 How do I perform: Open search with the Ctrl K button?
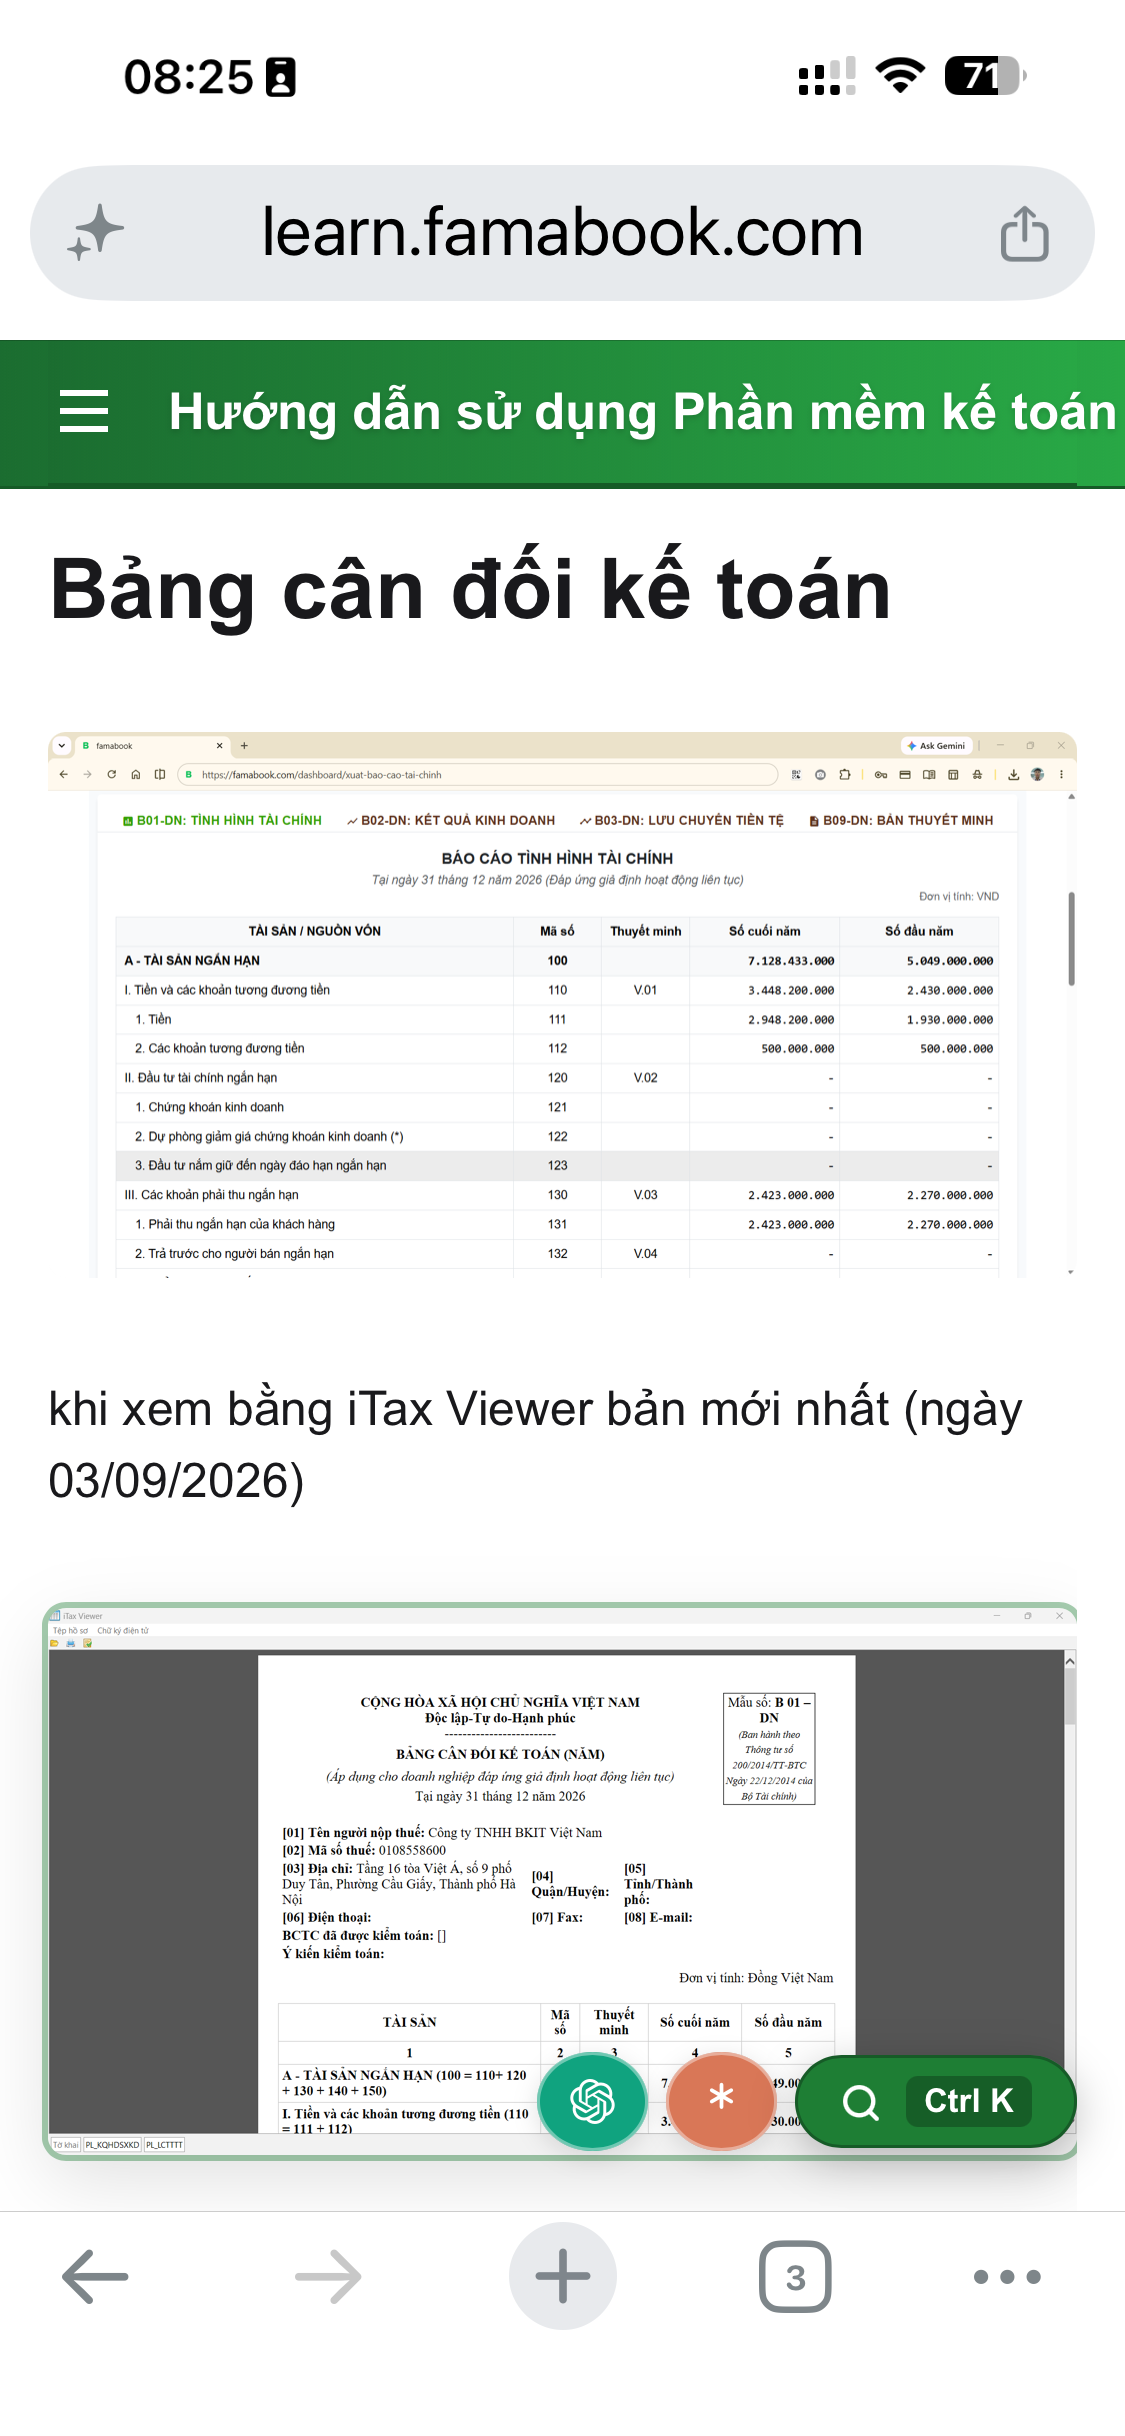click(x=936, y=2101)
